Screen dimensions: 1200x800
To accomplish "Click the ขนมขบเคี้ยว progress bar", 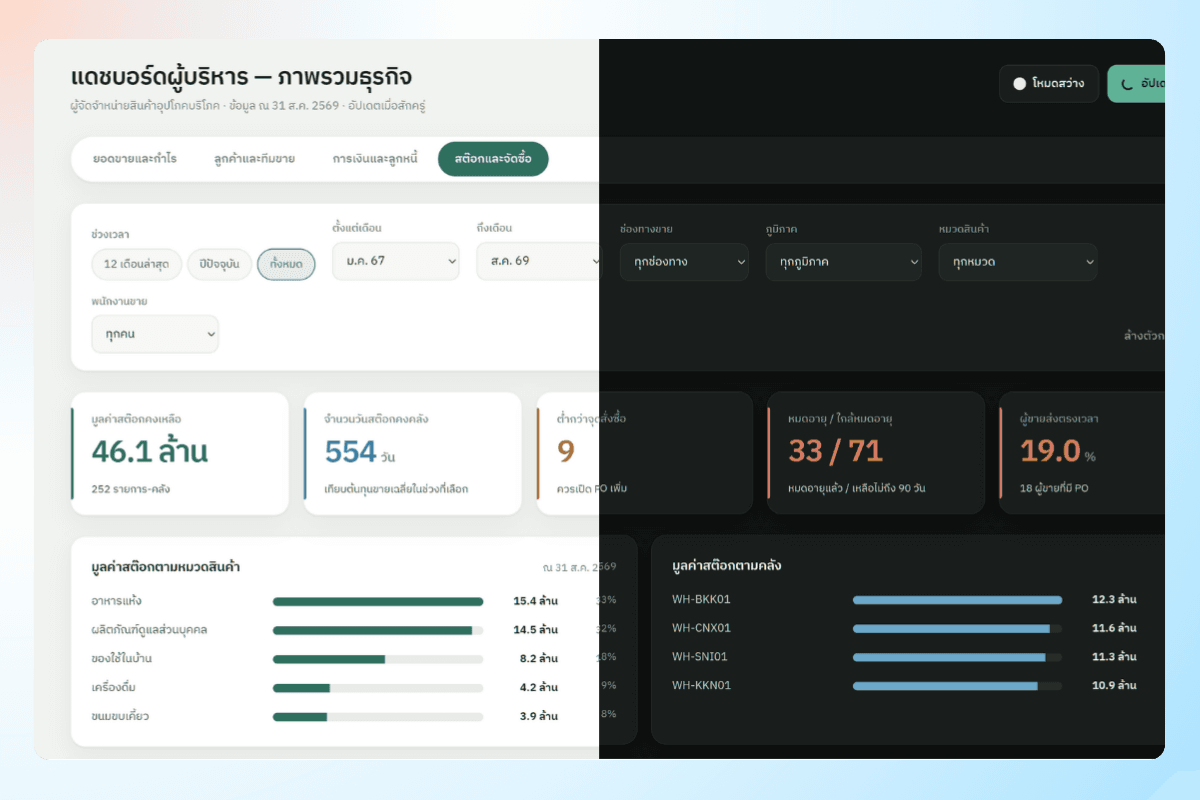I will (x=378, y=717).
